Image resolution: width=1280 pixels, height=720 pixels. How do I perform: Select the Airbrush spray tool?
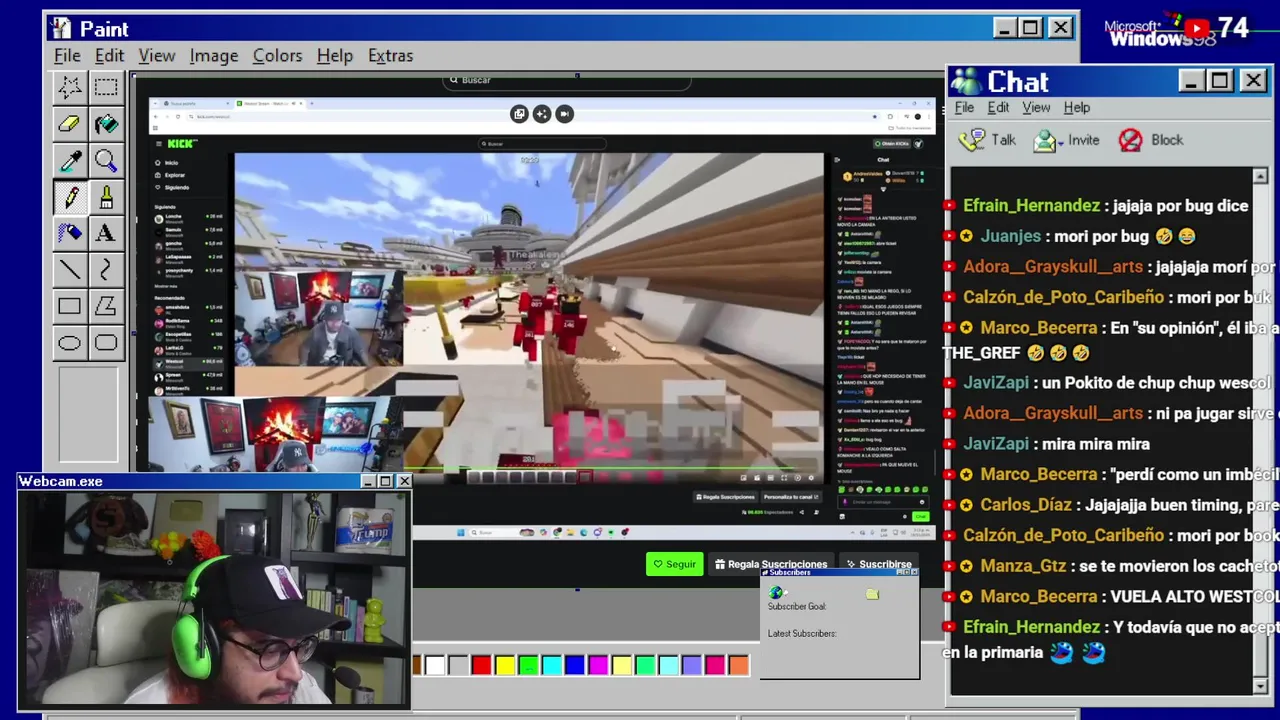[x=69, y=233]
